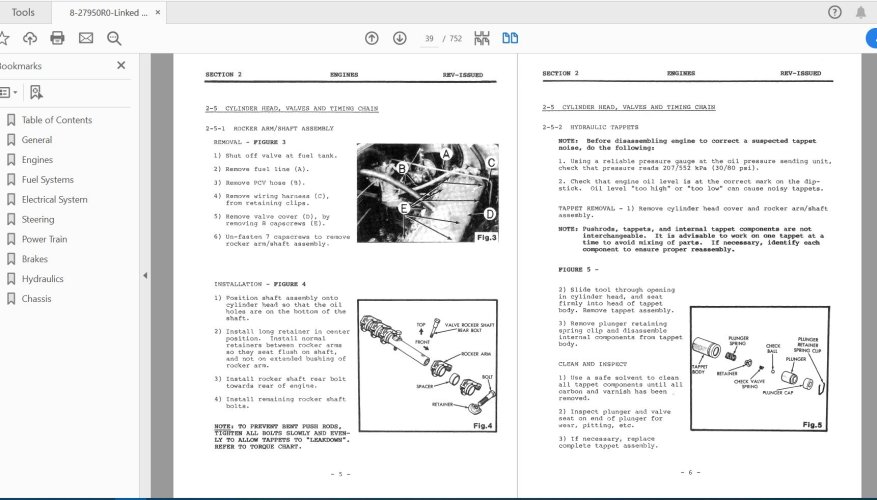Toggle two-page view icon
877x500 pixels.
(510, 38)
